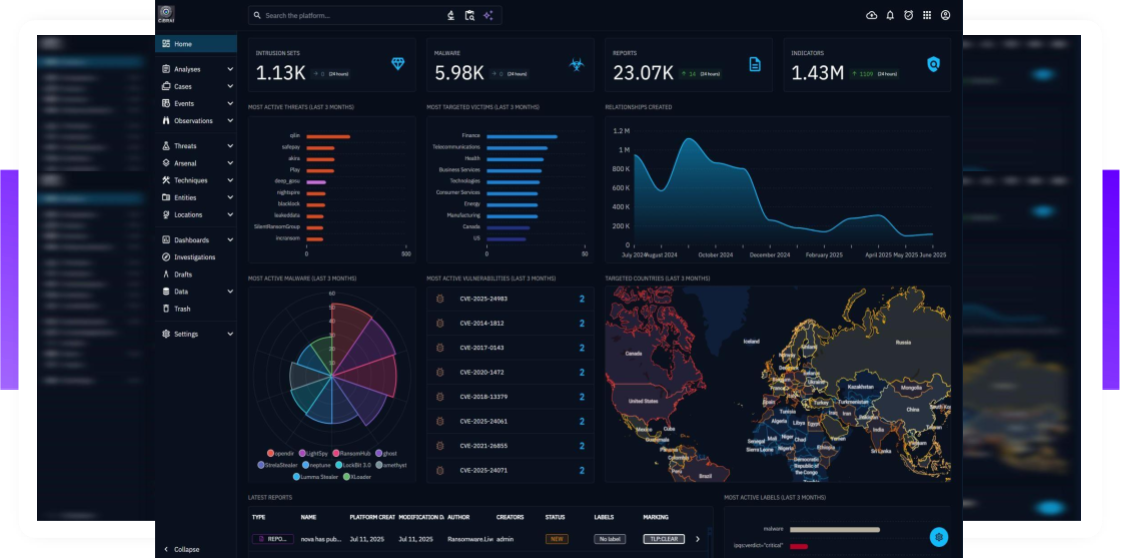Expand the Threats section chevron
Image resolution: width=1121 pixels, height=558 pixels.
click(230, 146)
